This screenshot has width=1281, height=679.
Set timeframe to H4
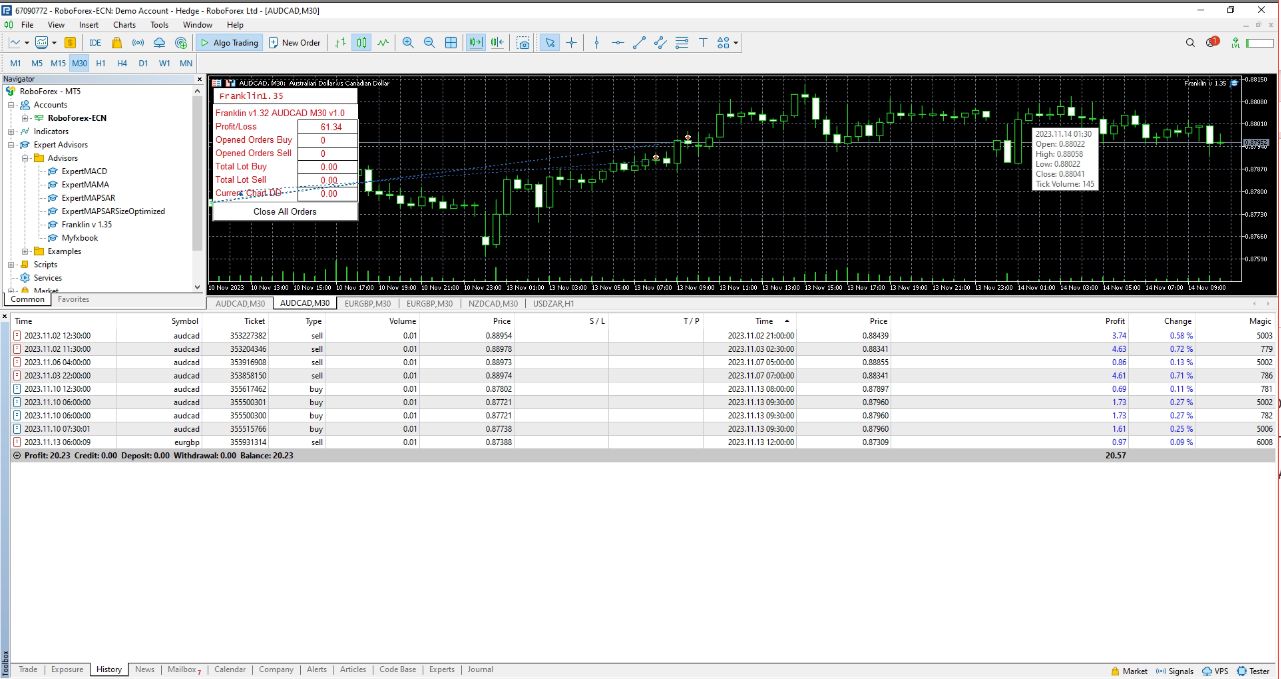pyautogui.click(x=122, y=63)
